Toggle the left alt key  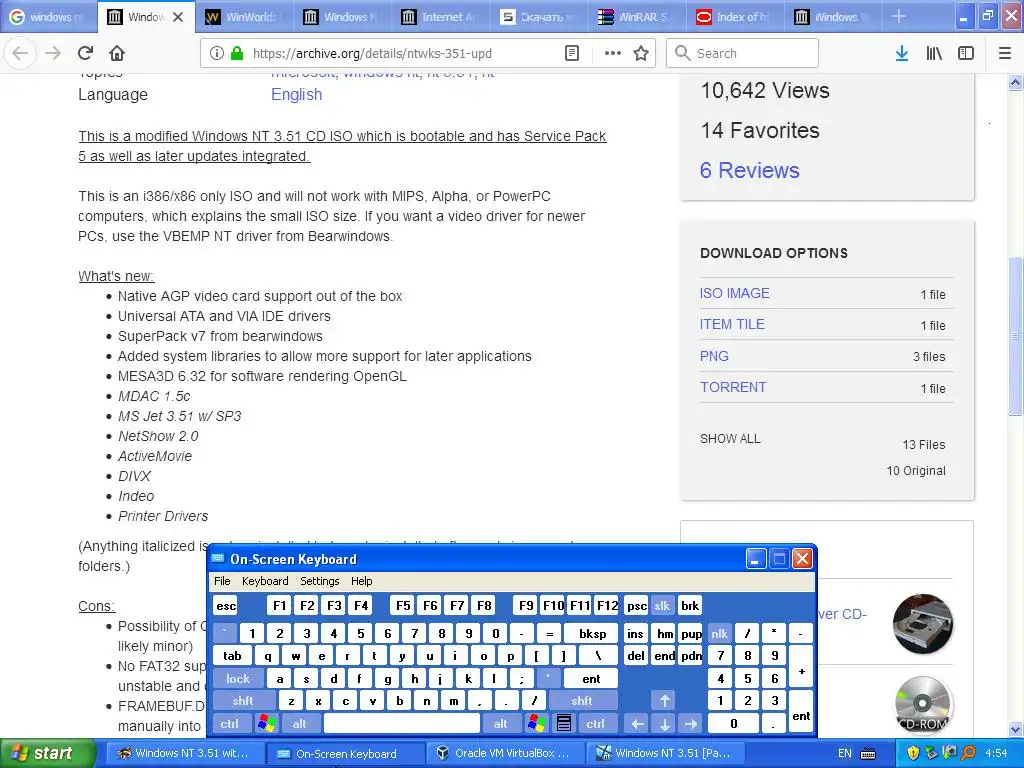pos(300,723)
